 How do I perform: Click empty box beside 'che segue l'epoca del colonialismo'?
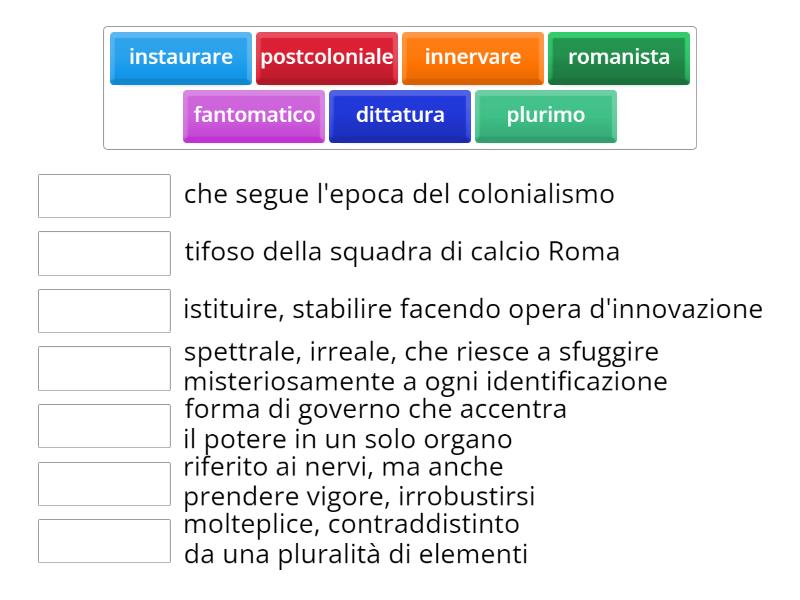104,196
